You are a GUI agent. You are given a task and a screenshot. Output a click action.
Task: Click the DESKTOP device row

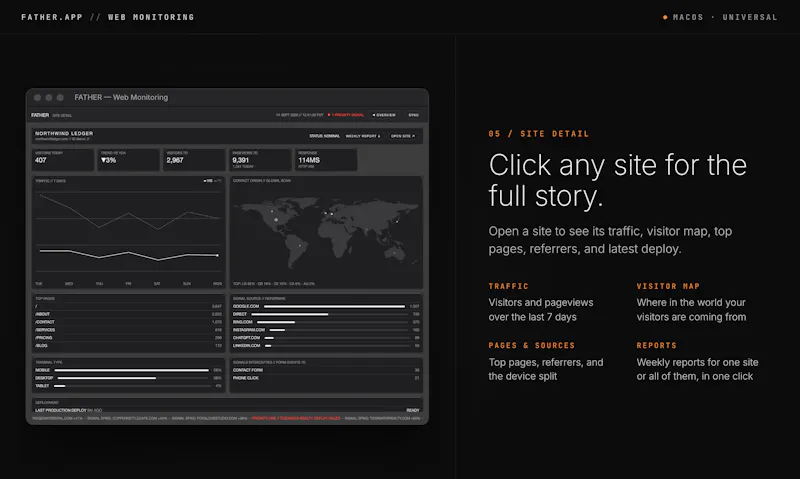[128, 378]
